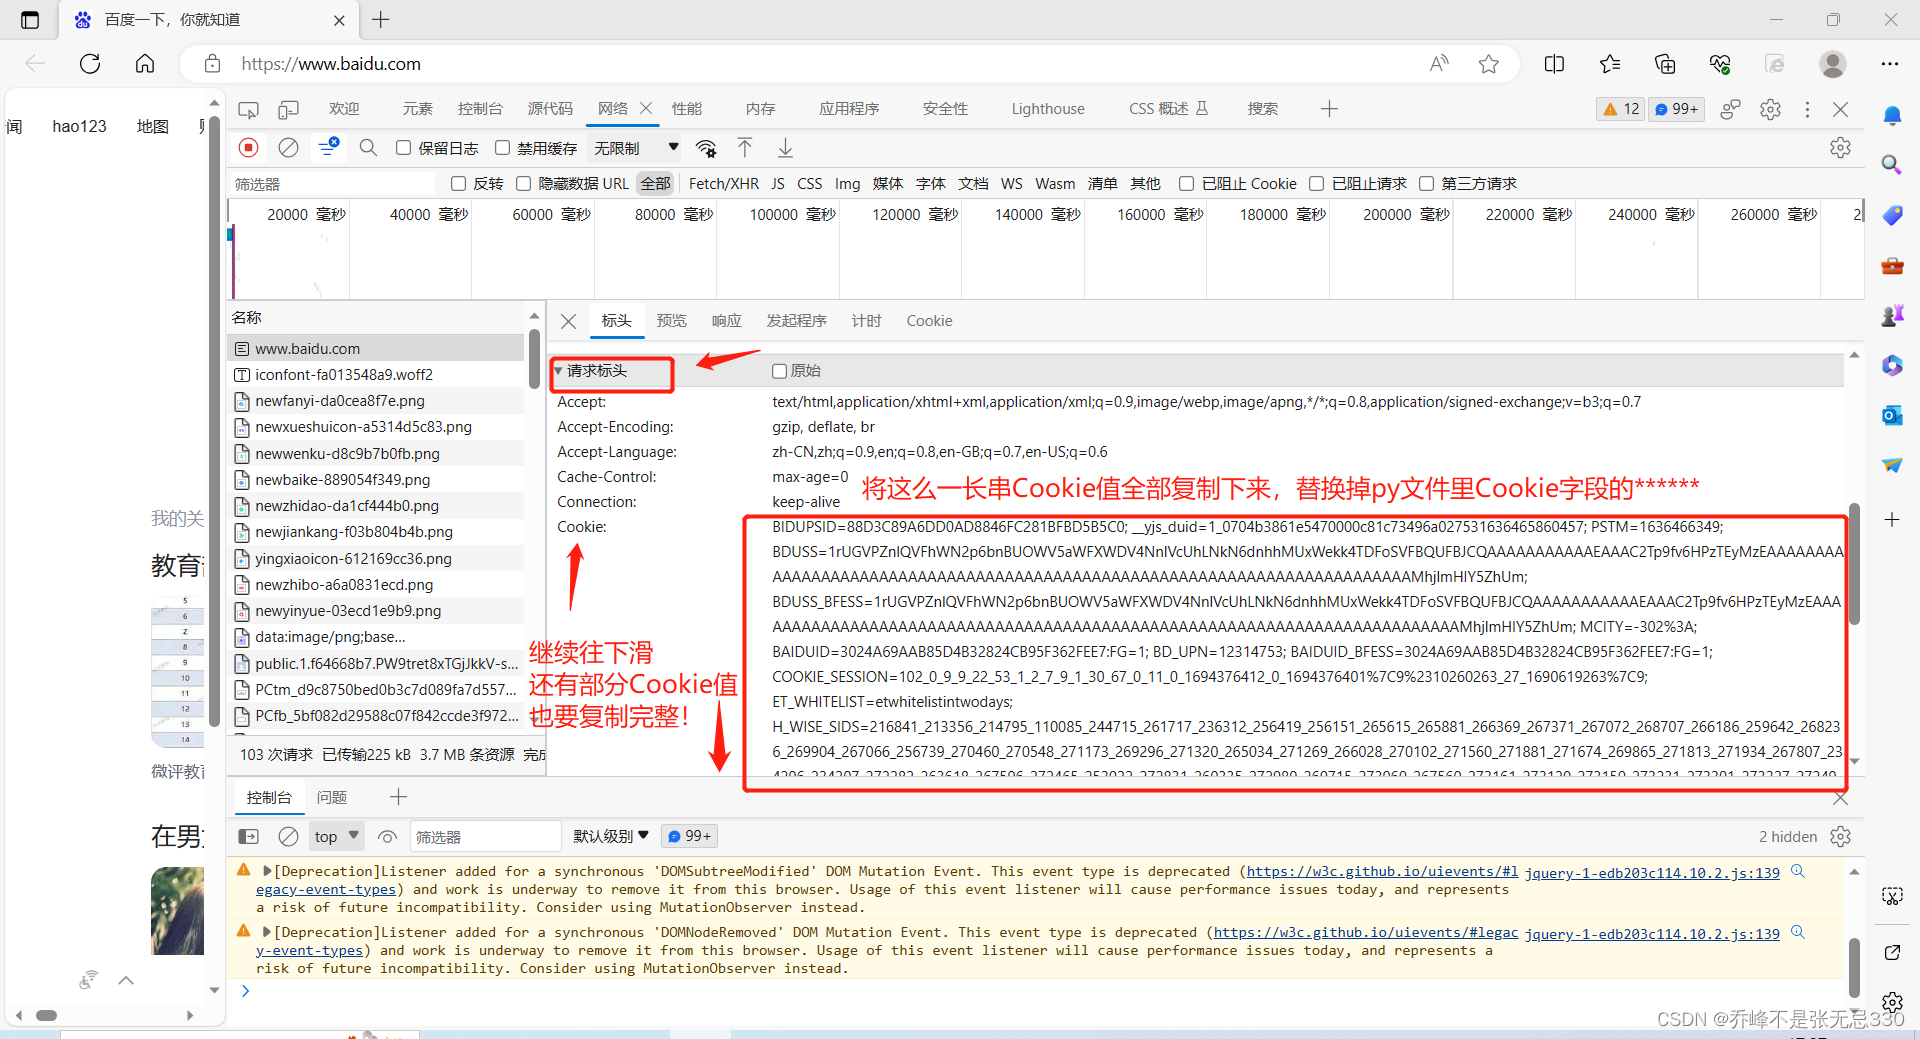
Task: Click the console filter input
Action: (x=485, y=837)
